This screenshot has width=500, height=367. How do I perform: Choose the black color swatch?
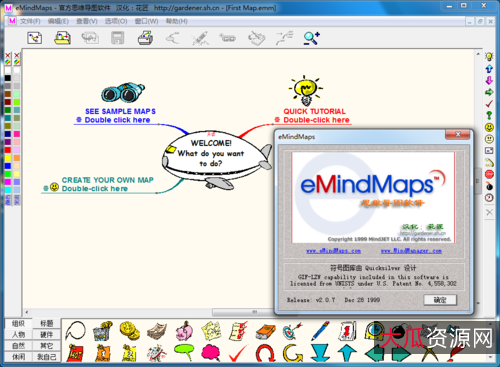click(8, 78)
